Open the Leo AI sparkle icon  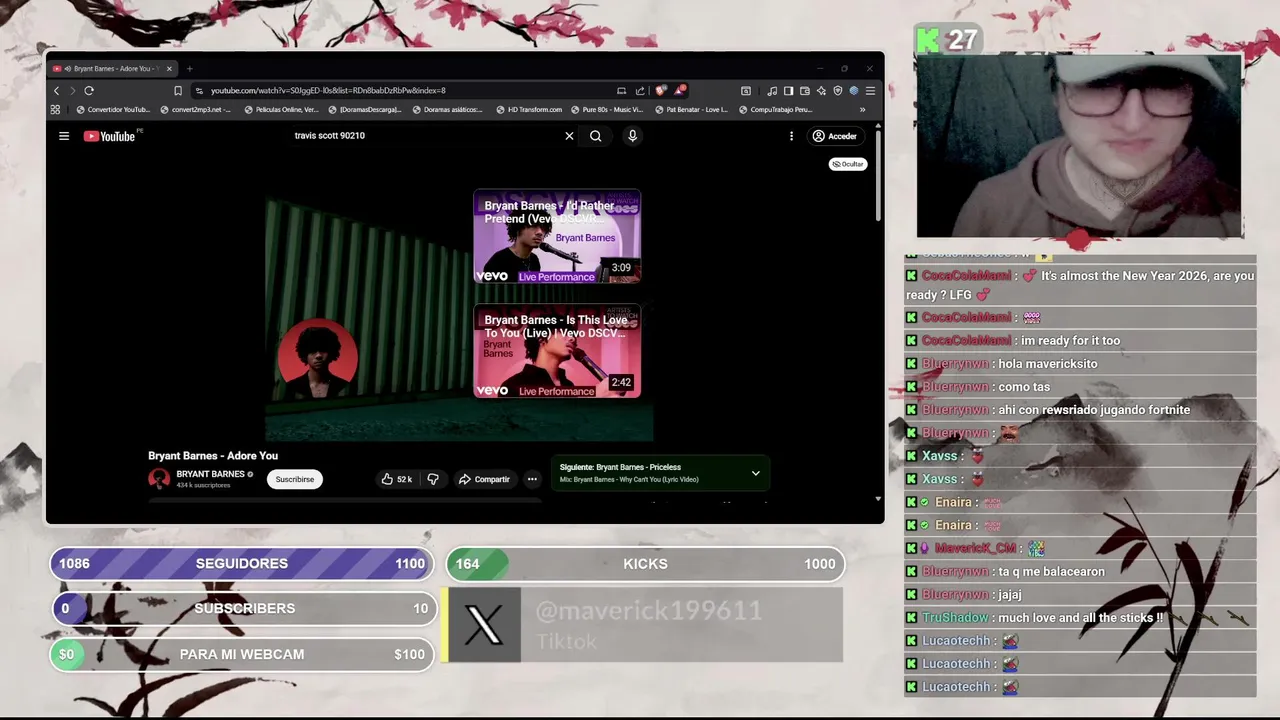pyautogui.click(x=821, y=90)
